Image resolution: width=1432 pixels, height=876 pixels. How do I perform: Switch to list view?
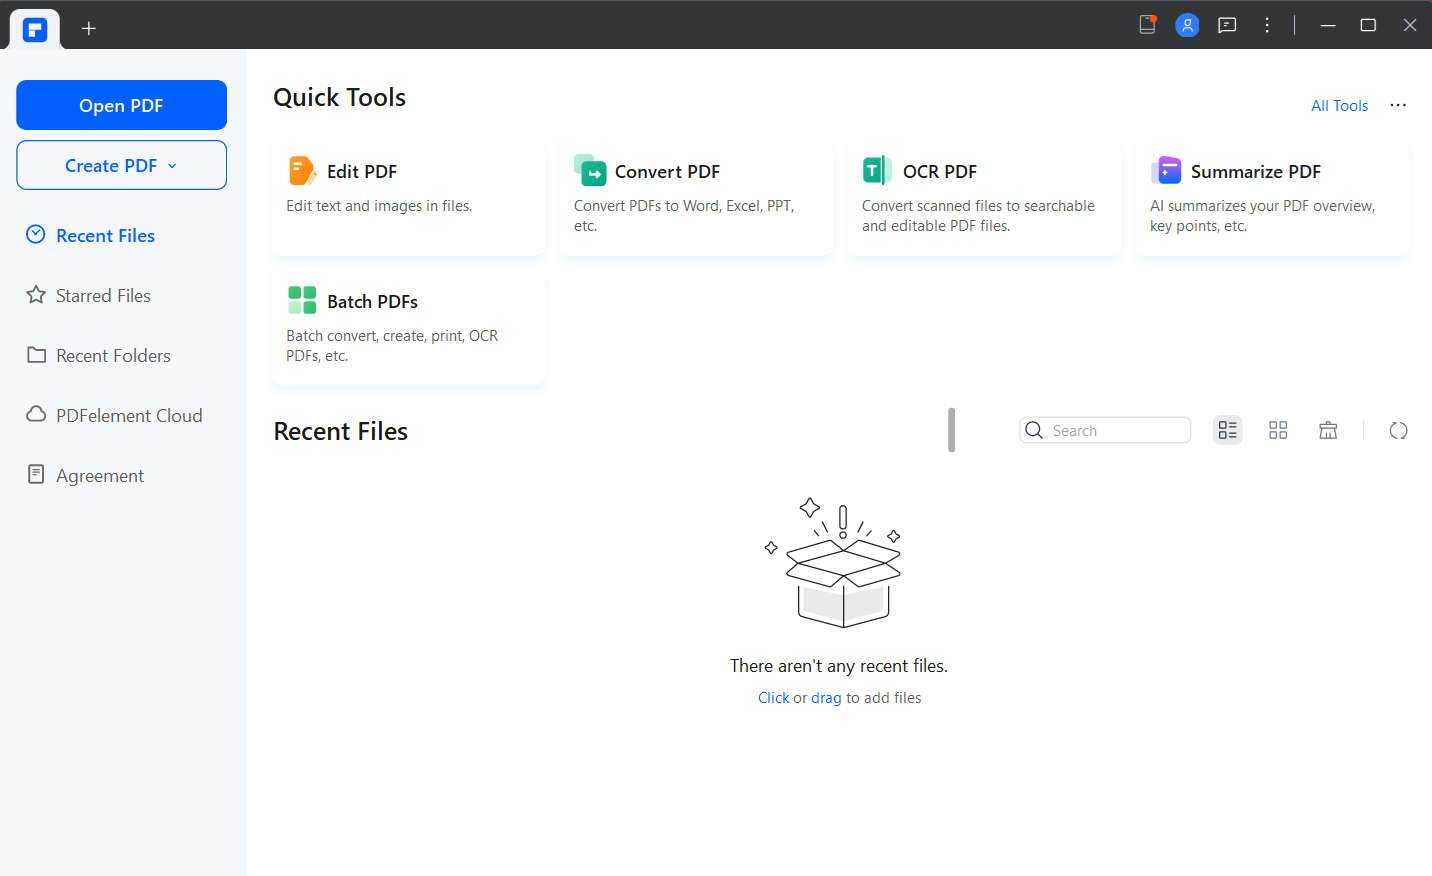tap(1228, 430)
